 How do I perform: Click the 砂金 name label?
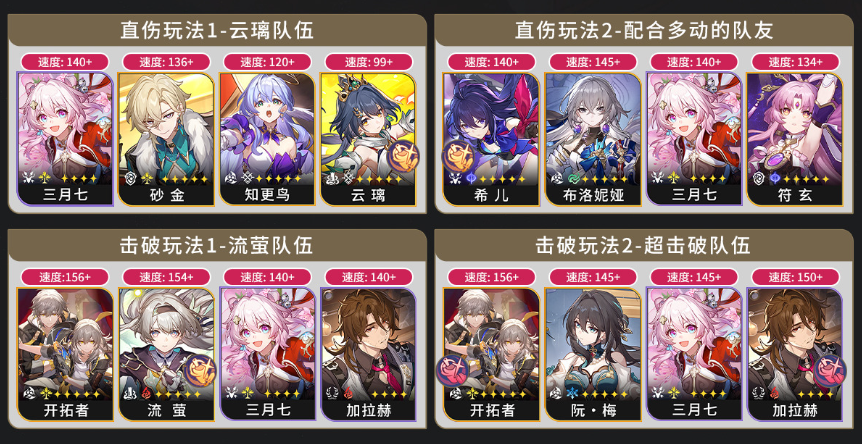pyautogui.click(x=166, y=196)
